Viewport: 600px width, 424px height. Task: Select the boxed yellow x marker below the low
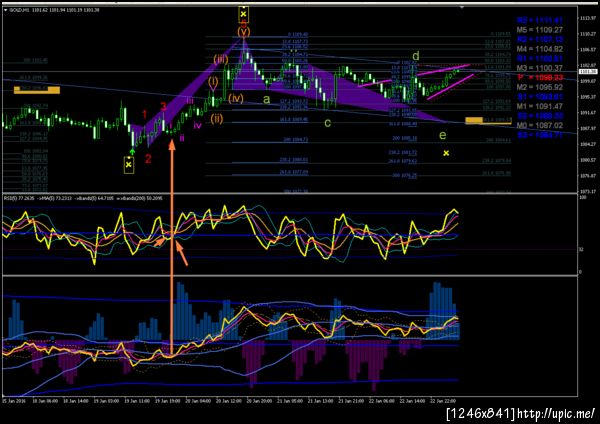click(129, 165)
